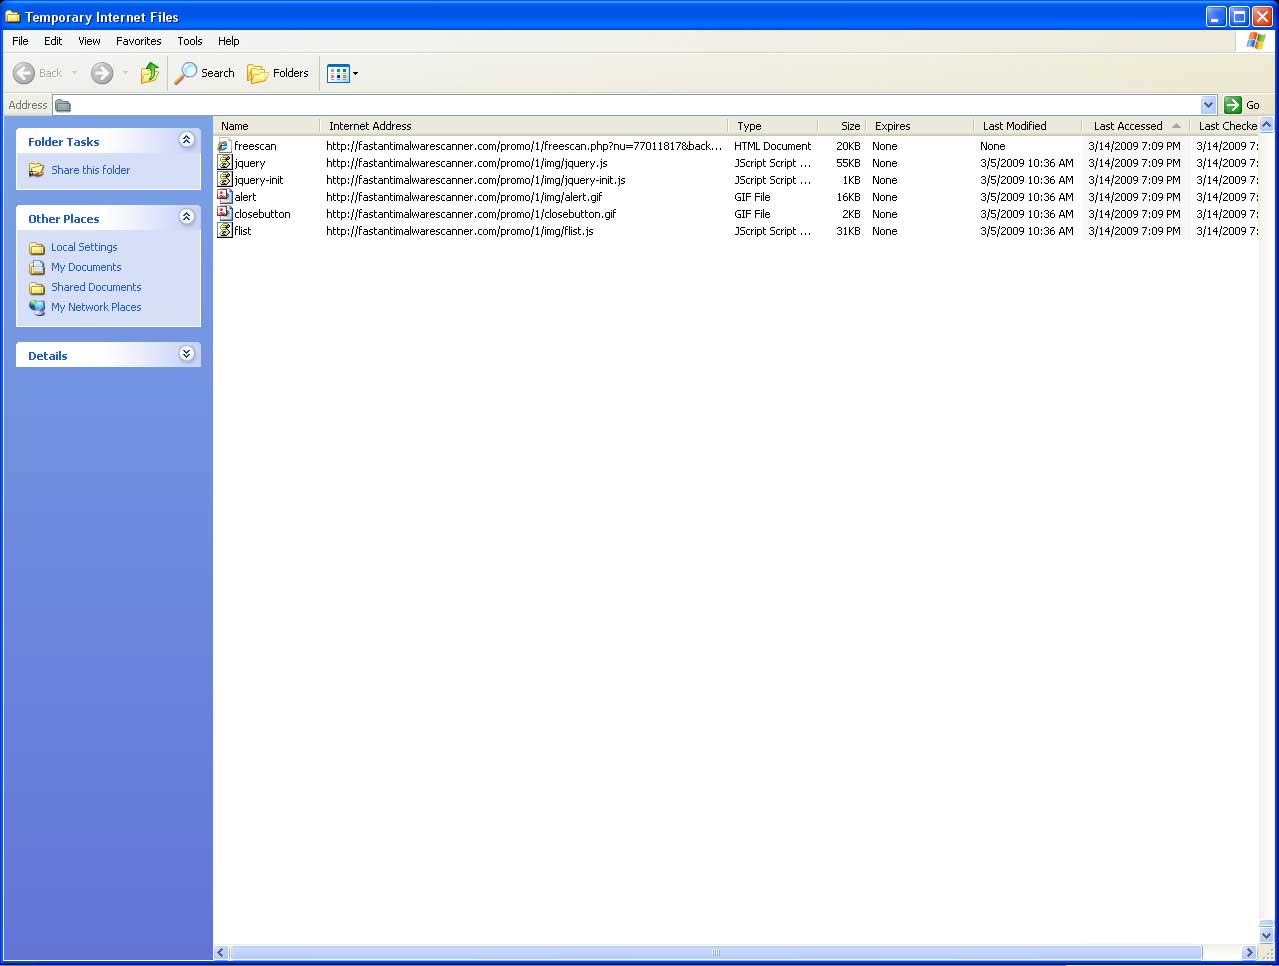
Task: Click the vertical scrollbar down arrow
Action: 1266,936
